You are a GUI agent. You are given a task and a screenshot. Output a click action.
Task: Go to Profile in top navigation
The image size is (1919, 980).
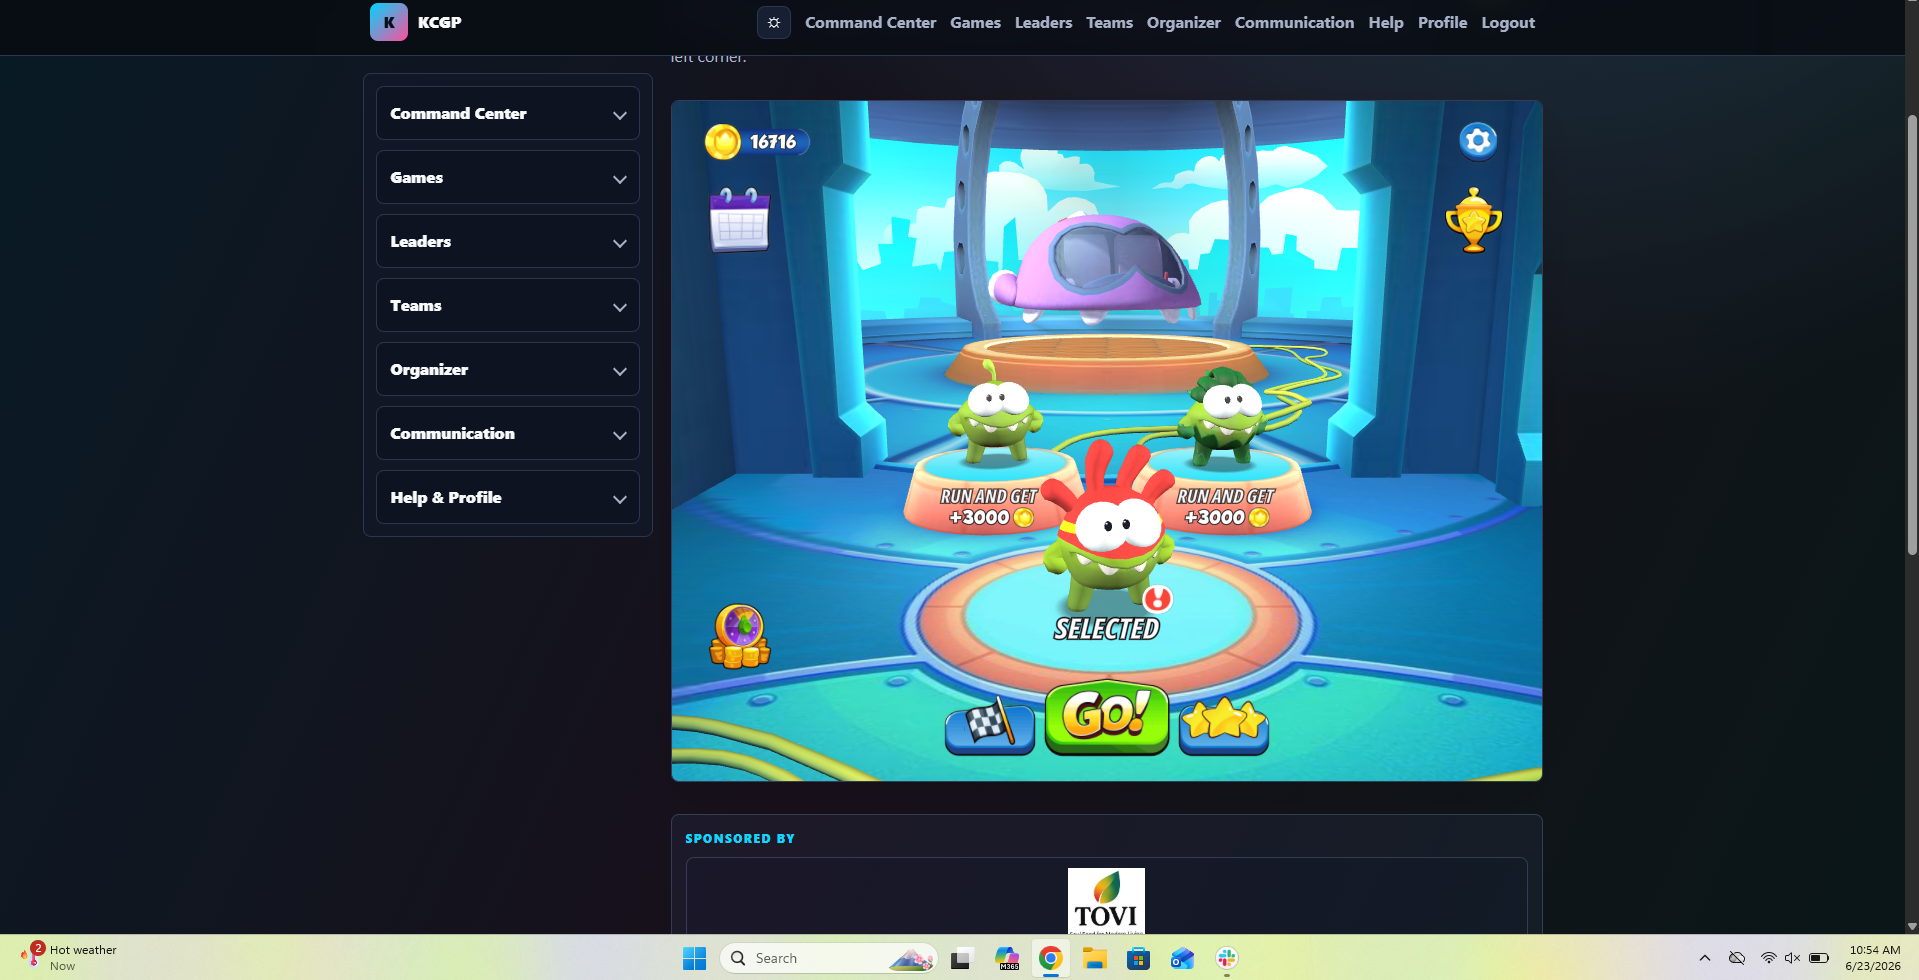point(1442,22)
